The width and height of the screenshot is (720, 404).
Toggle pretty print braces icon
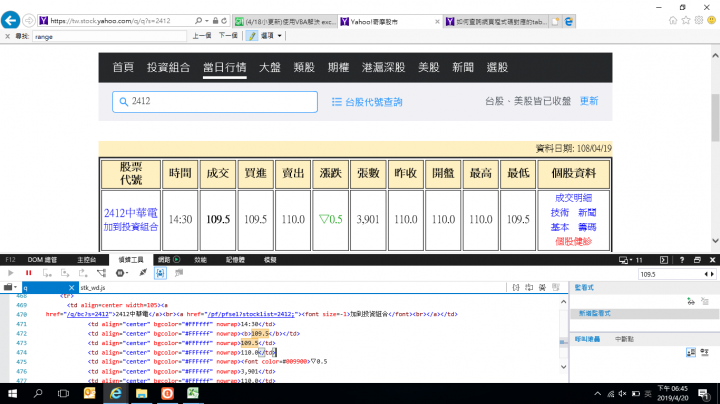pyautogui.click(x=516, y=287)
